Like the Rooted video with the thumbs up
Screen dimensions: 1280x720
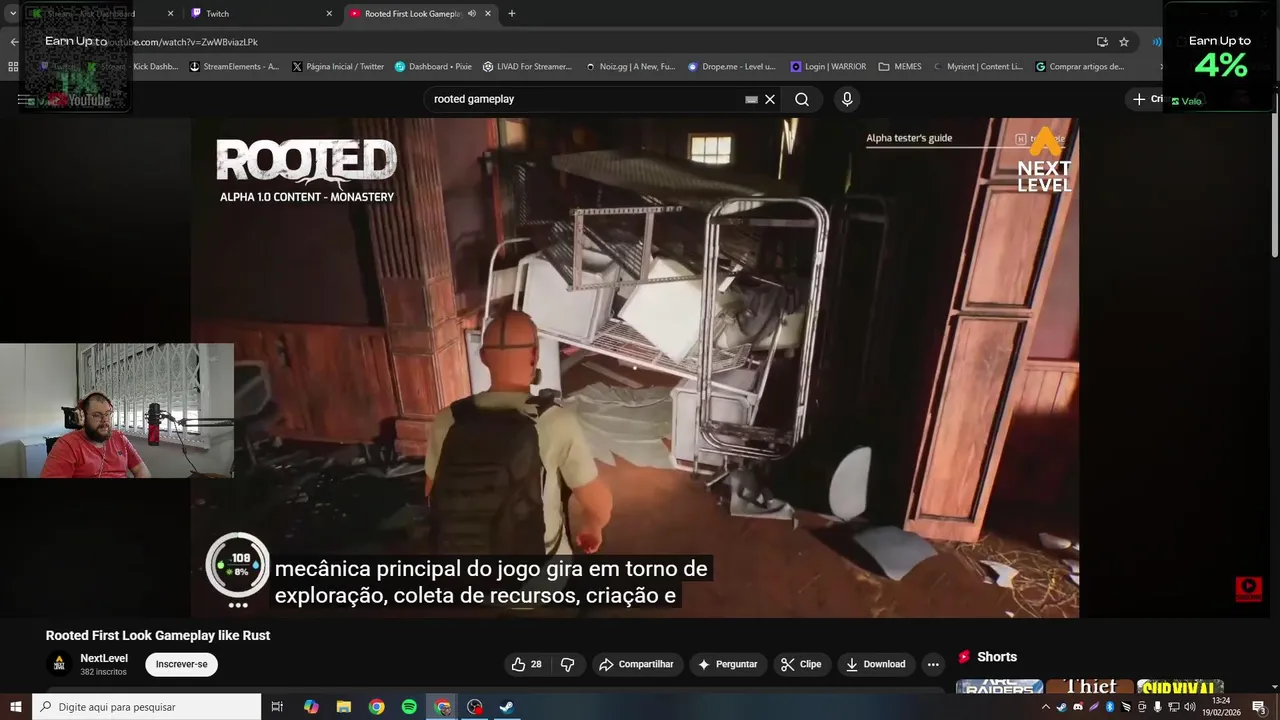(526, 664)
